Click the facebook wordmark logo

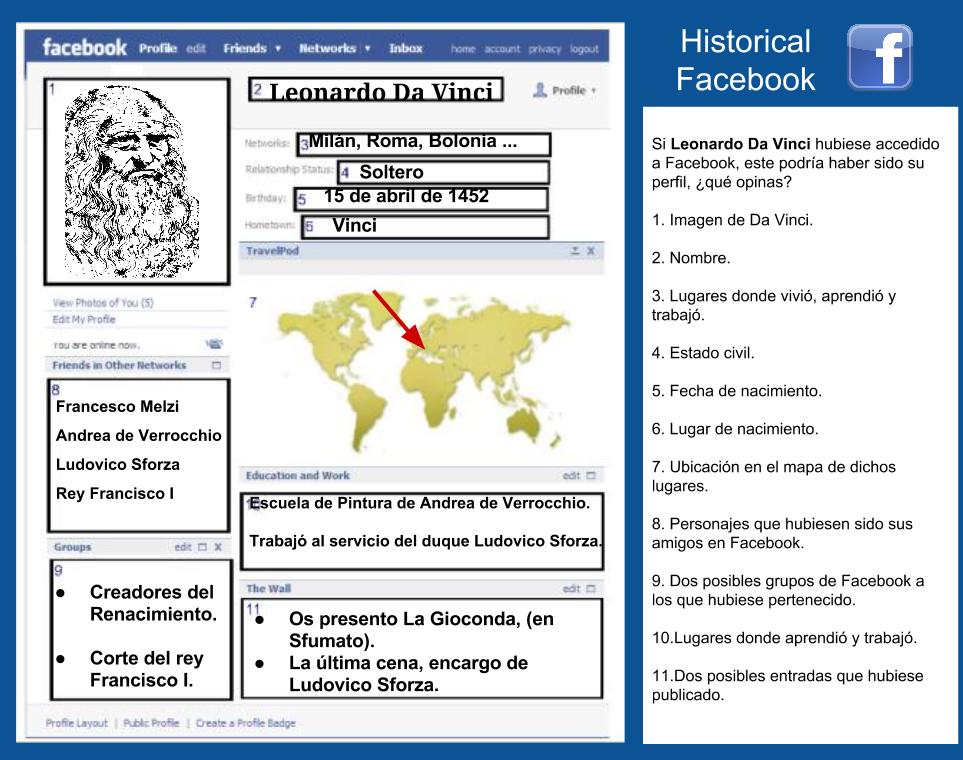pos(84,46)
